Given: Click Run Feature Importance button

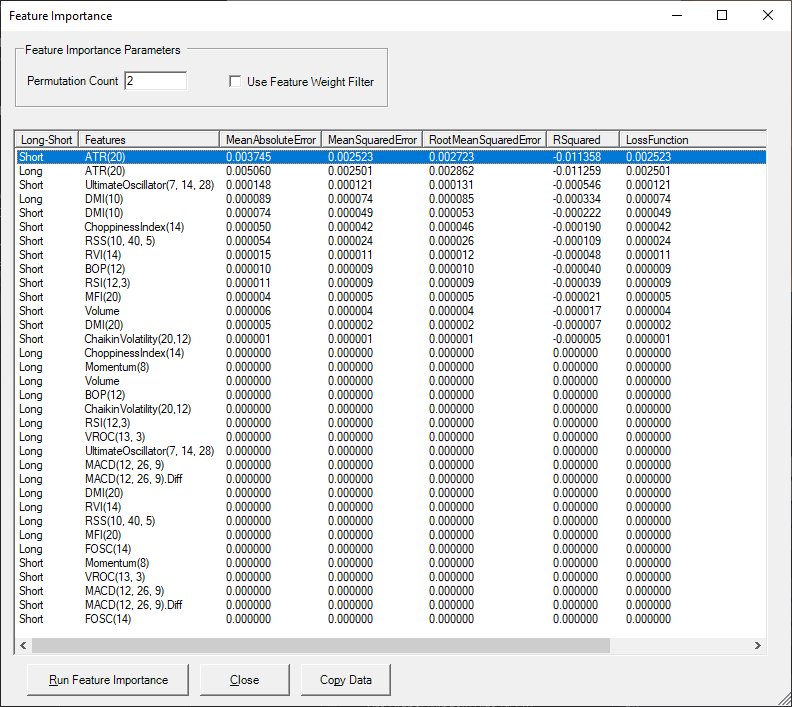Looking at the screenshot, I should coord(108,680).
